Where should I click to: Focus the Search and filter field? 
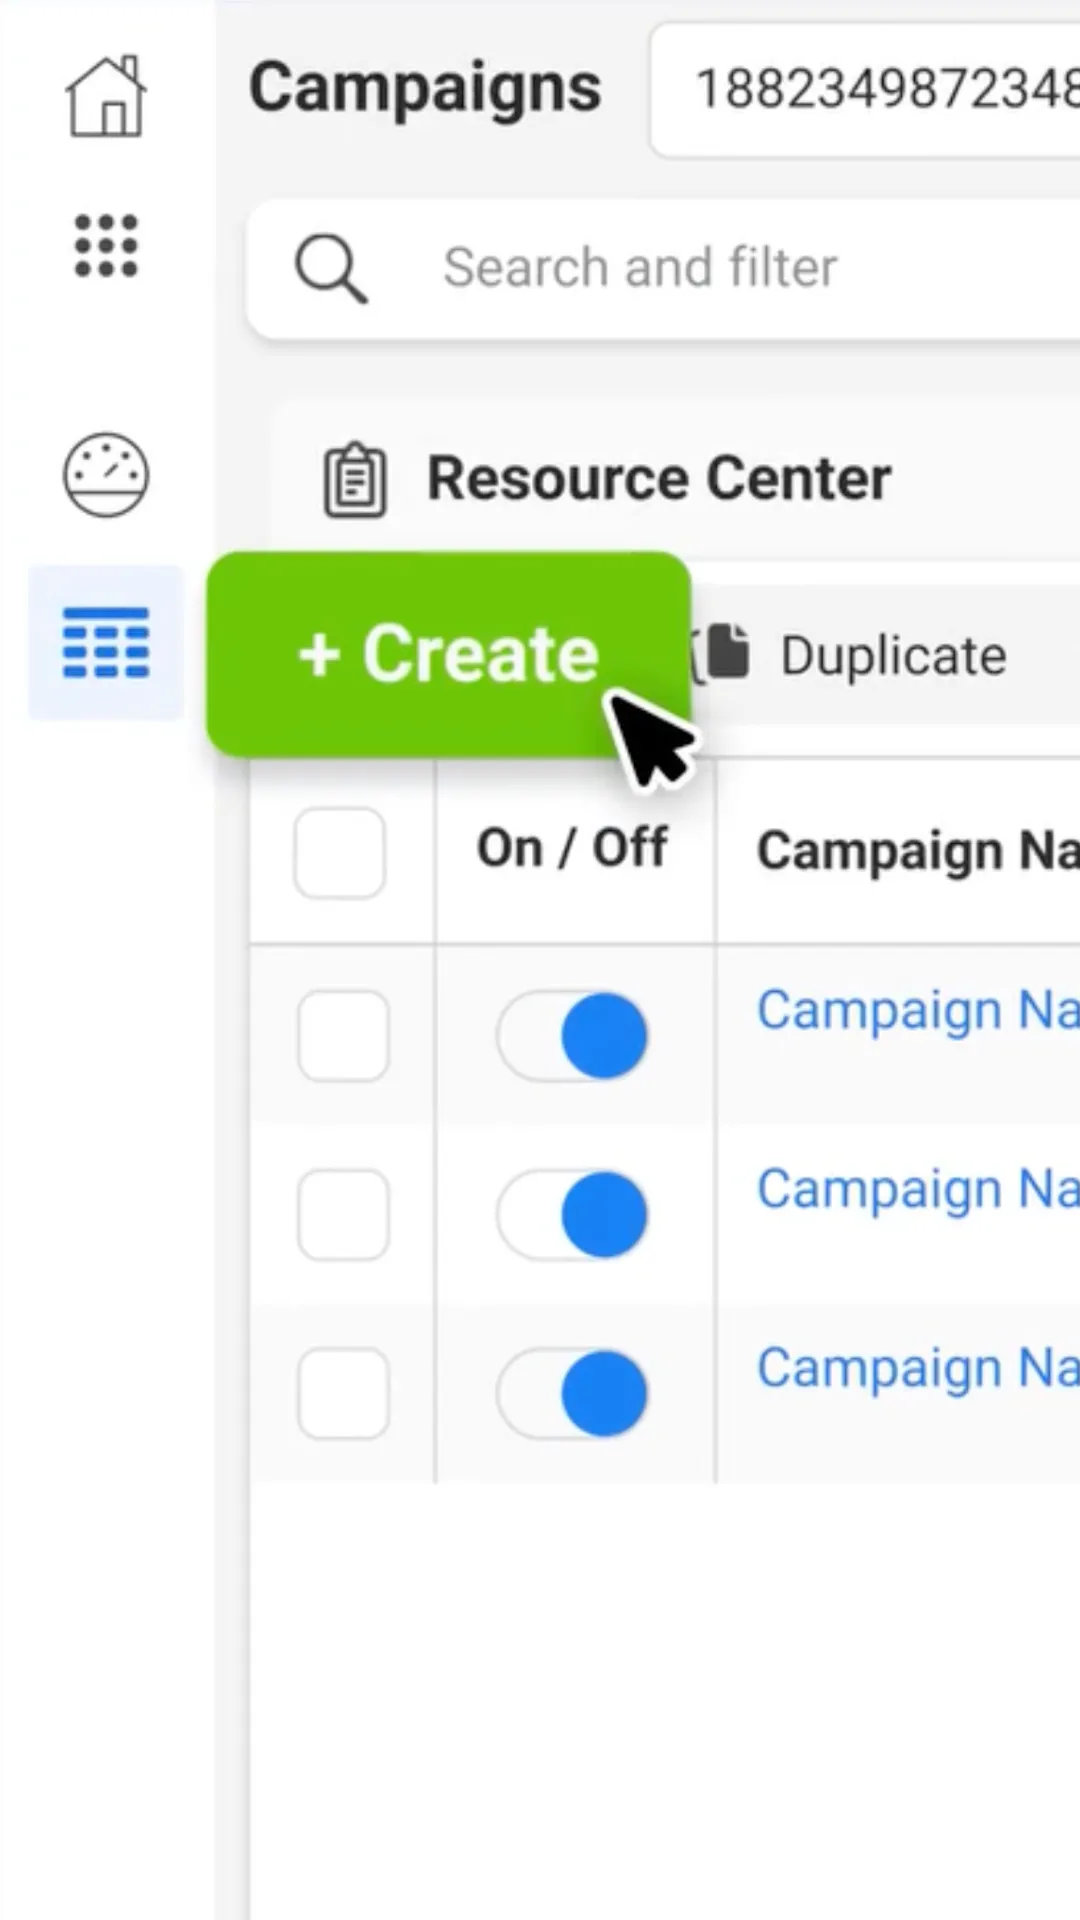point(664,269)
